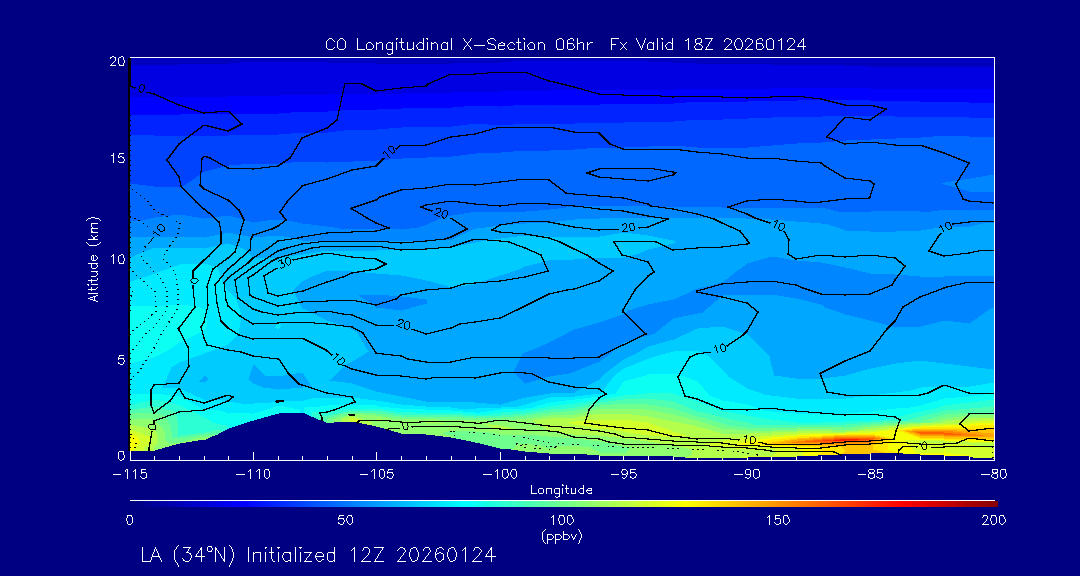
Task: Click longitude tick label '-100'
Action: click(x=500, y=475)
